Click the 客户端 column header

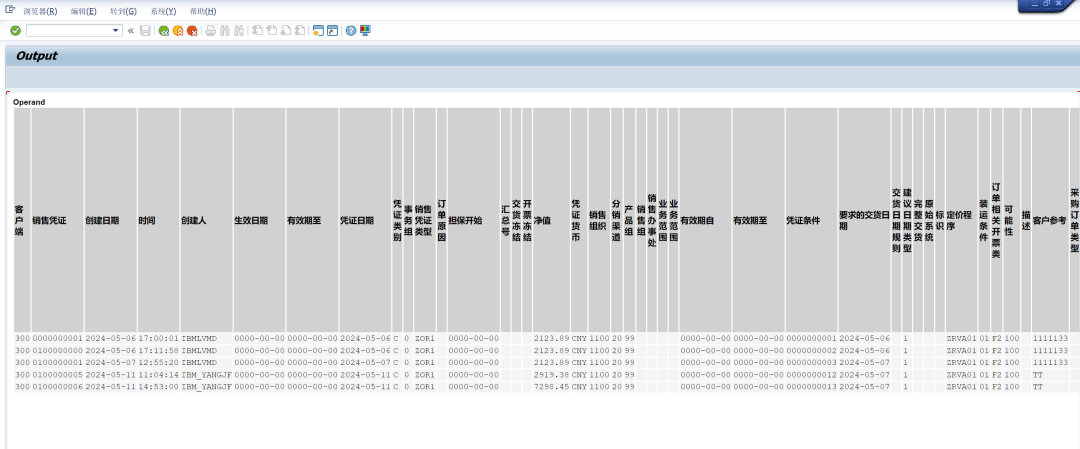click(x=22, y=220)
